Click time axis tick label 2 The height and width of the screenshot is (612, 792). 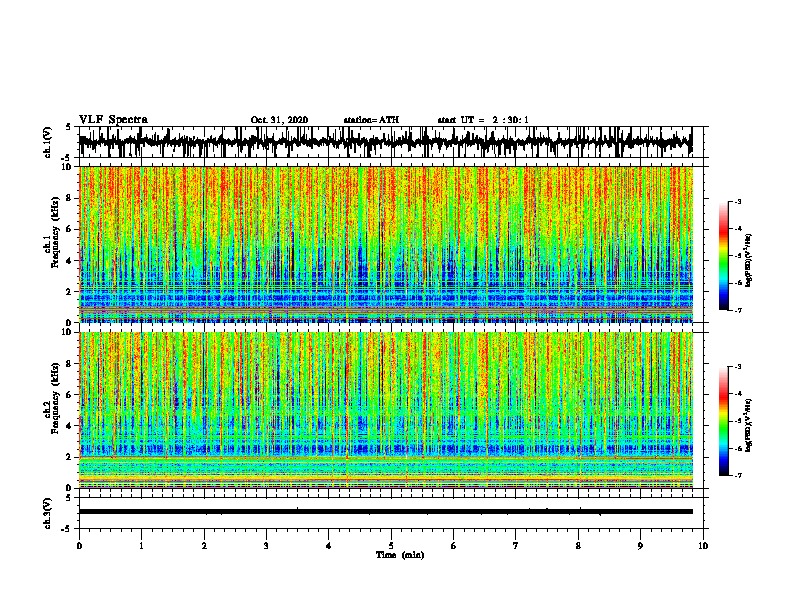pyautogui.click(x=204, y=546)
